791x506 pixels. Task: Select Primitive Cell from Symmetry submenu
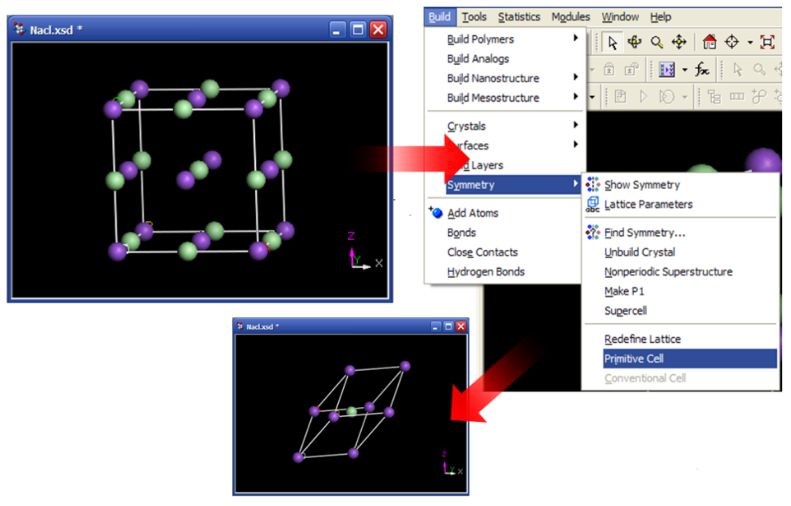click(633, 358)
